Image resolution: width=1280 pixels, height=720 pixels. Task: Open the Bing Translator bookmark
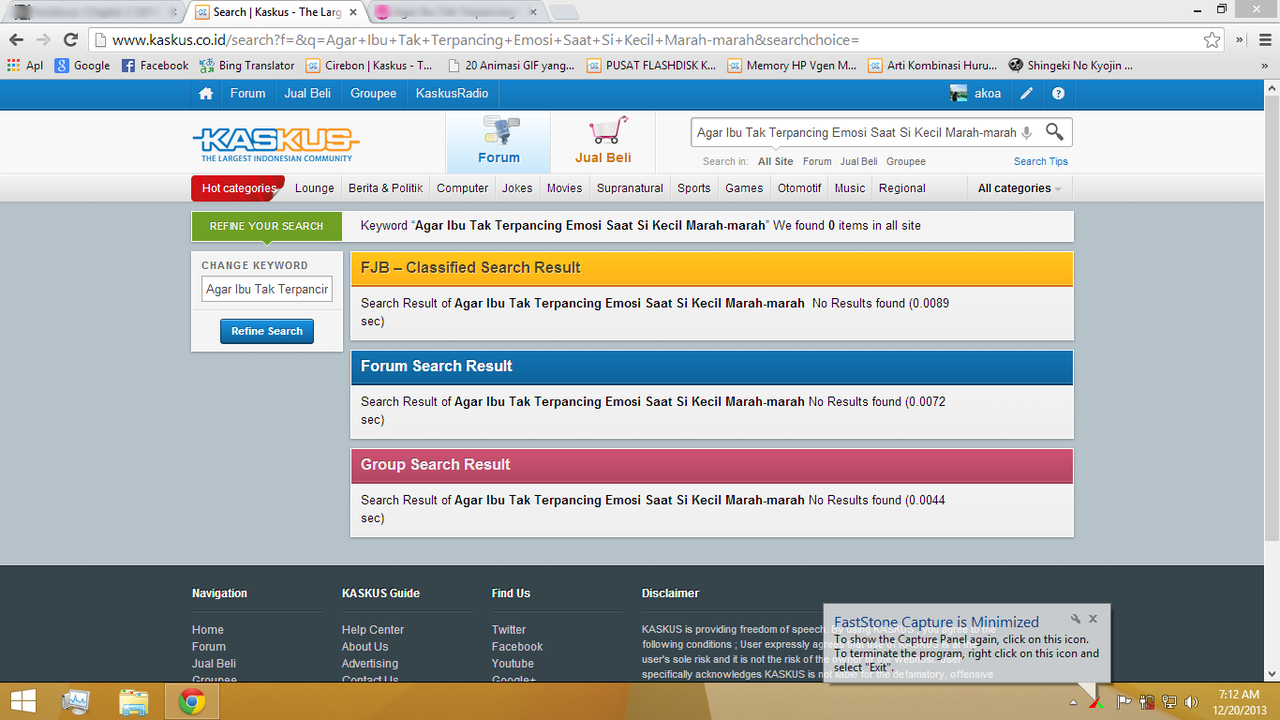(x=247, y=65)
